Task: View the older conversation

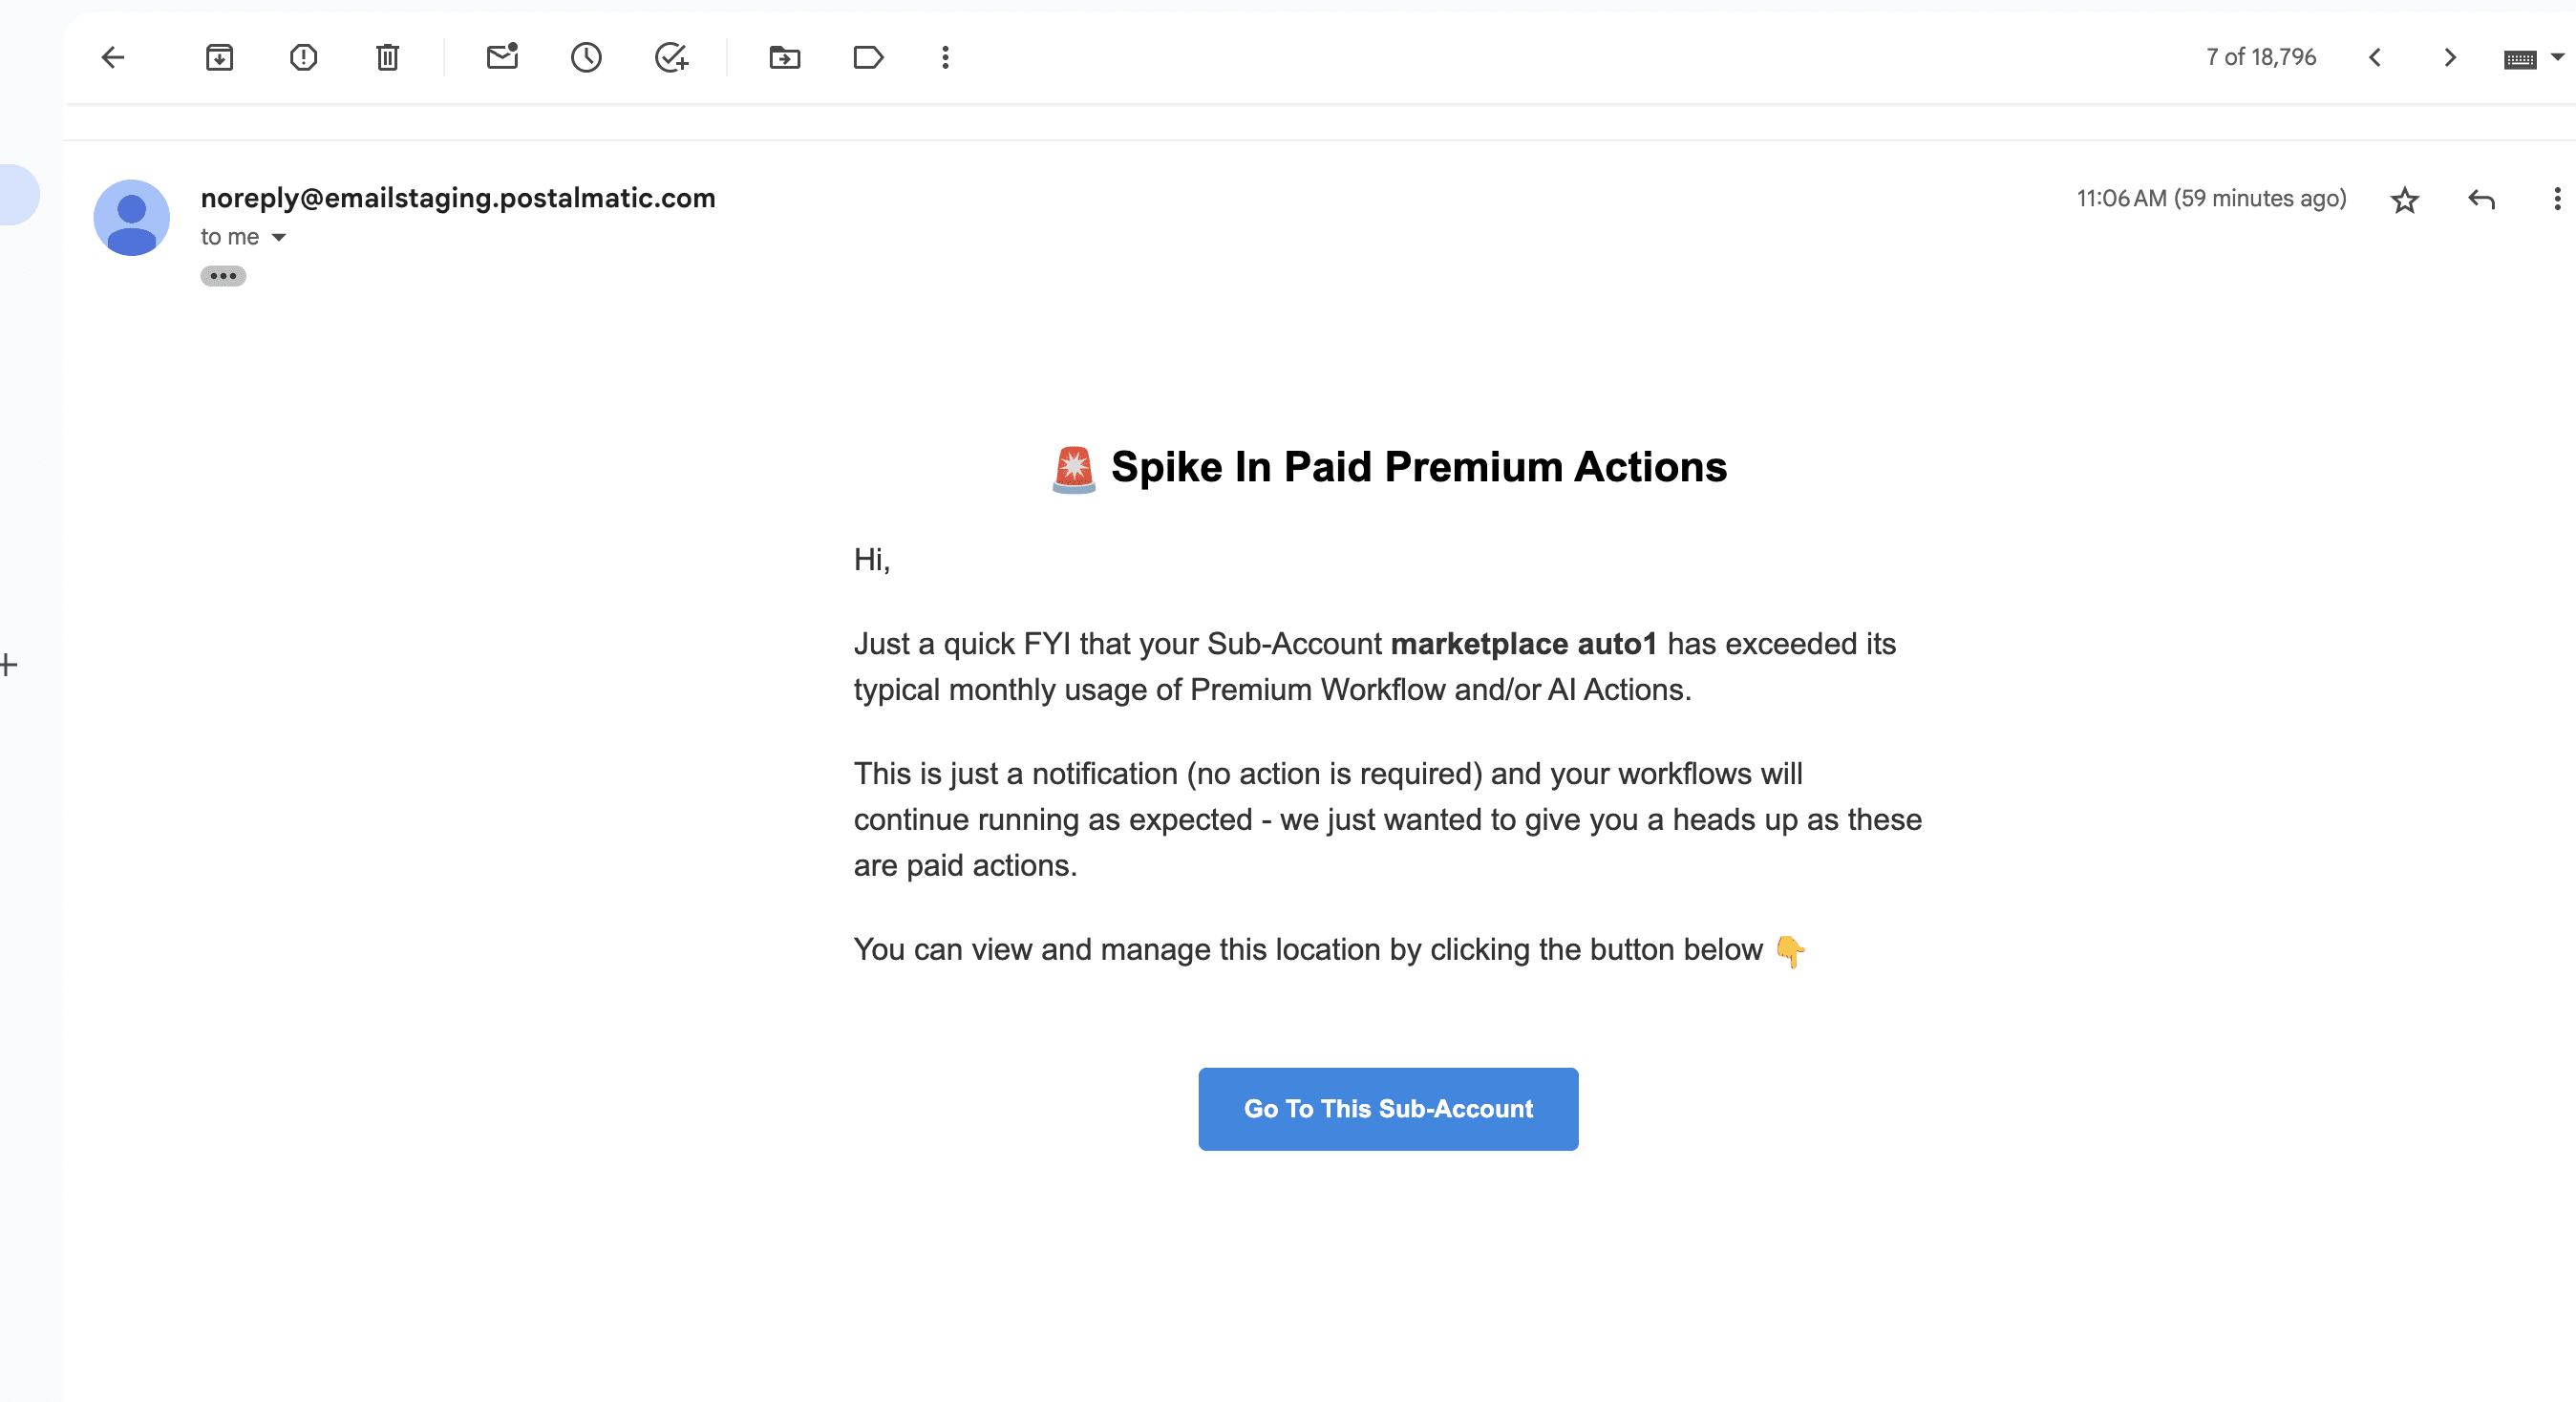Action: tap(2450, 57)
